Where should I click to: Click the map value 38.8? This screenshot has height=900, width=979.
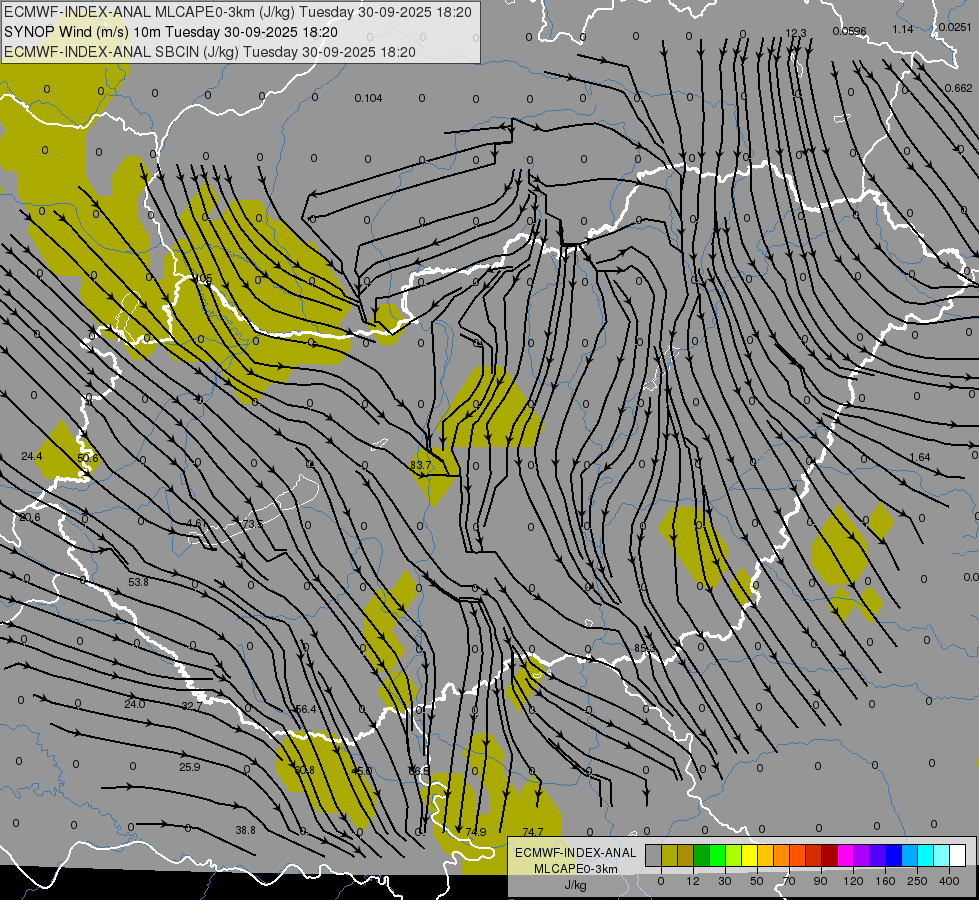tap(245, 830)
